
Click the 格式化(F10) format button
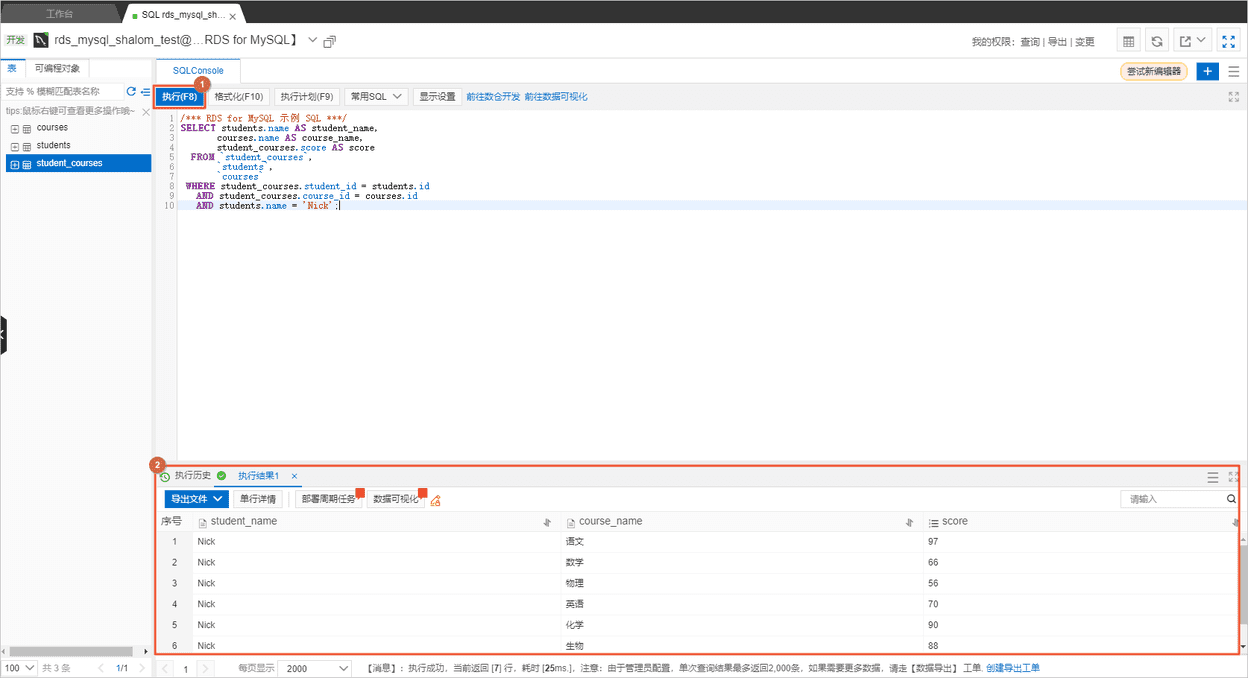[x=239, y=97]
